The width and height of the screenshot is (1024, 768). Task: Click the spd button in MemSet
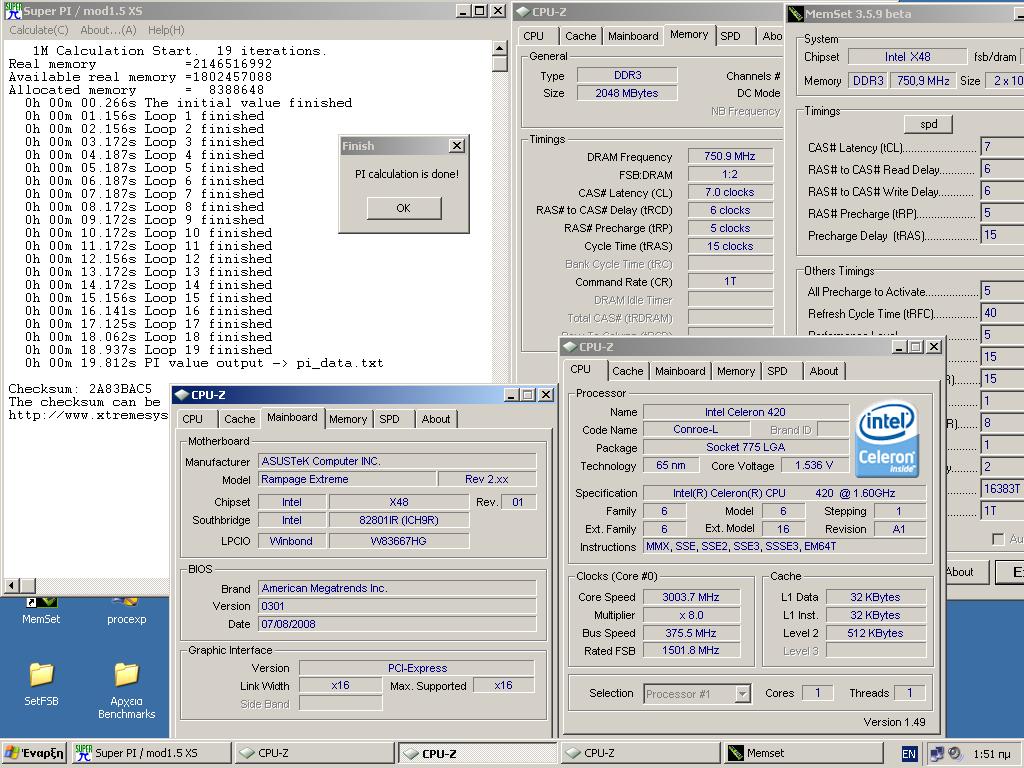click(928, 124)
